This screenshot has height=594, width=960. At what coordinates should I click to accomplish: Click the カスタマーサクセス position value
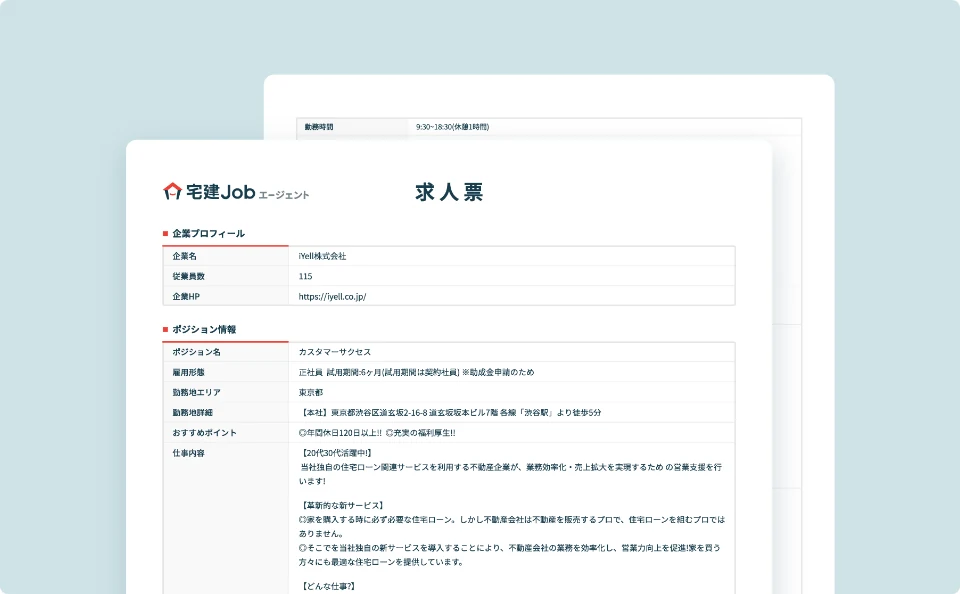pyautogui.click(x=334, y=352)
